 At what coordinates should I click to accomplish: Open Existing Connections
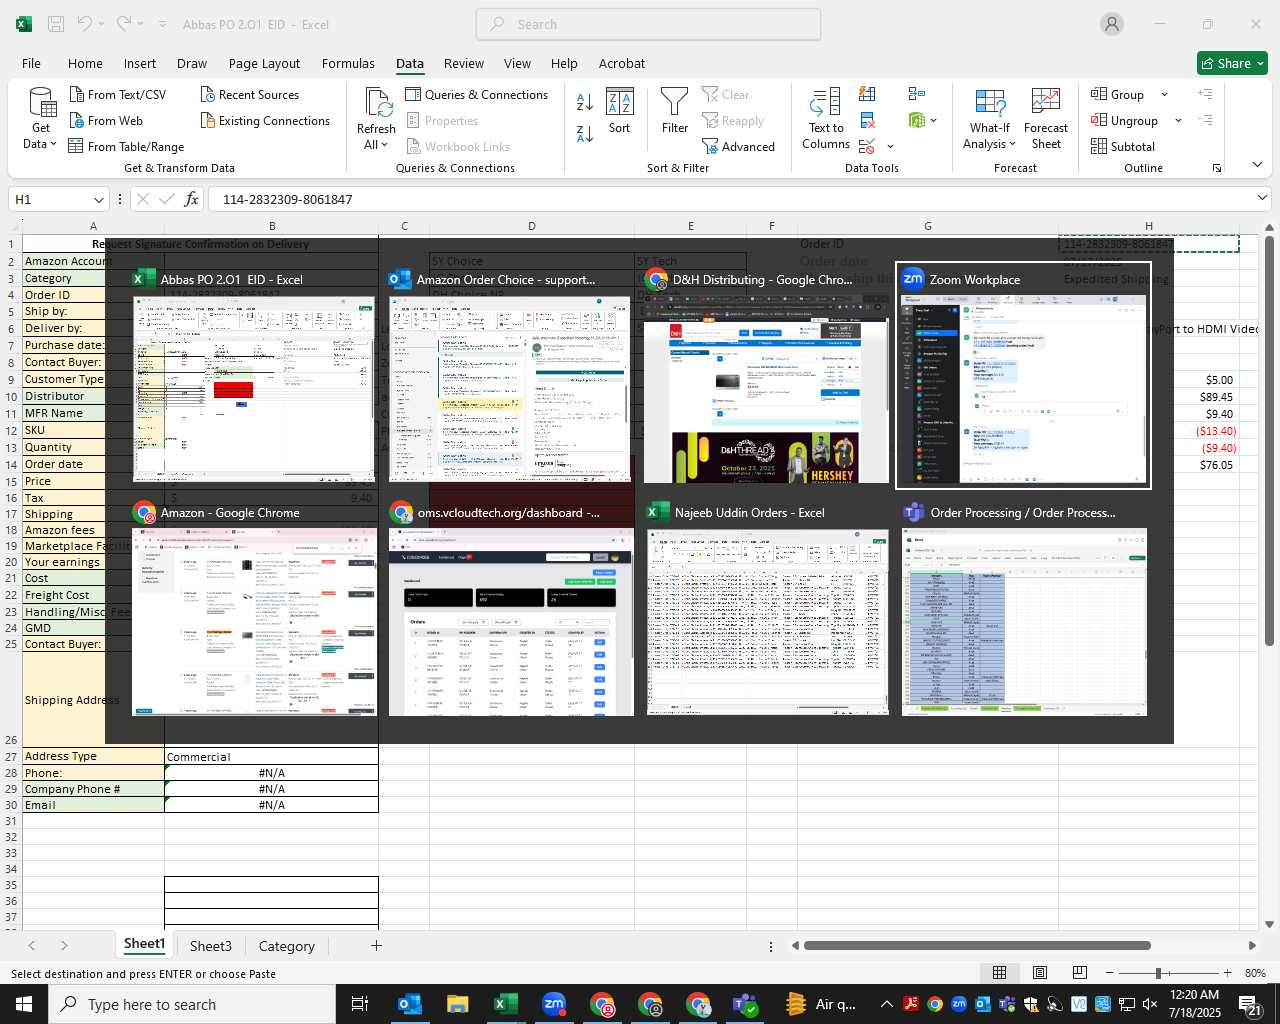point(265,120)
